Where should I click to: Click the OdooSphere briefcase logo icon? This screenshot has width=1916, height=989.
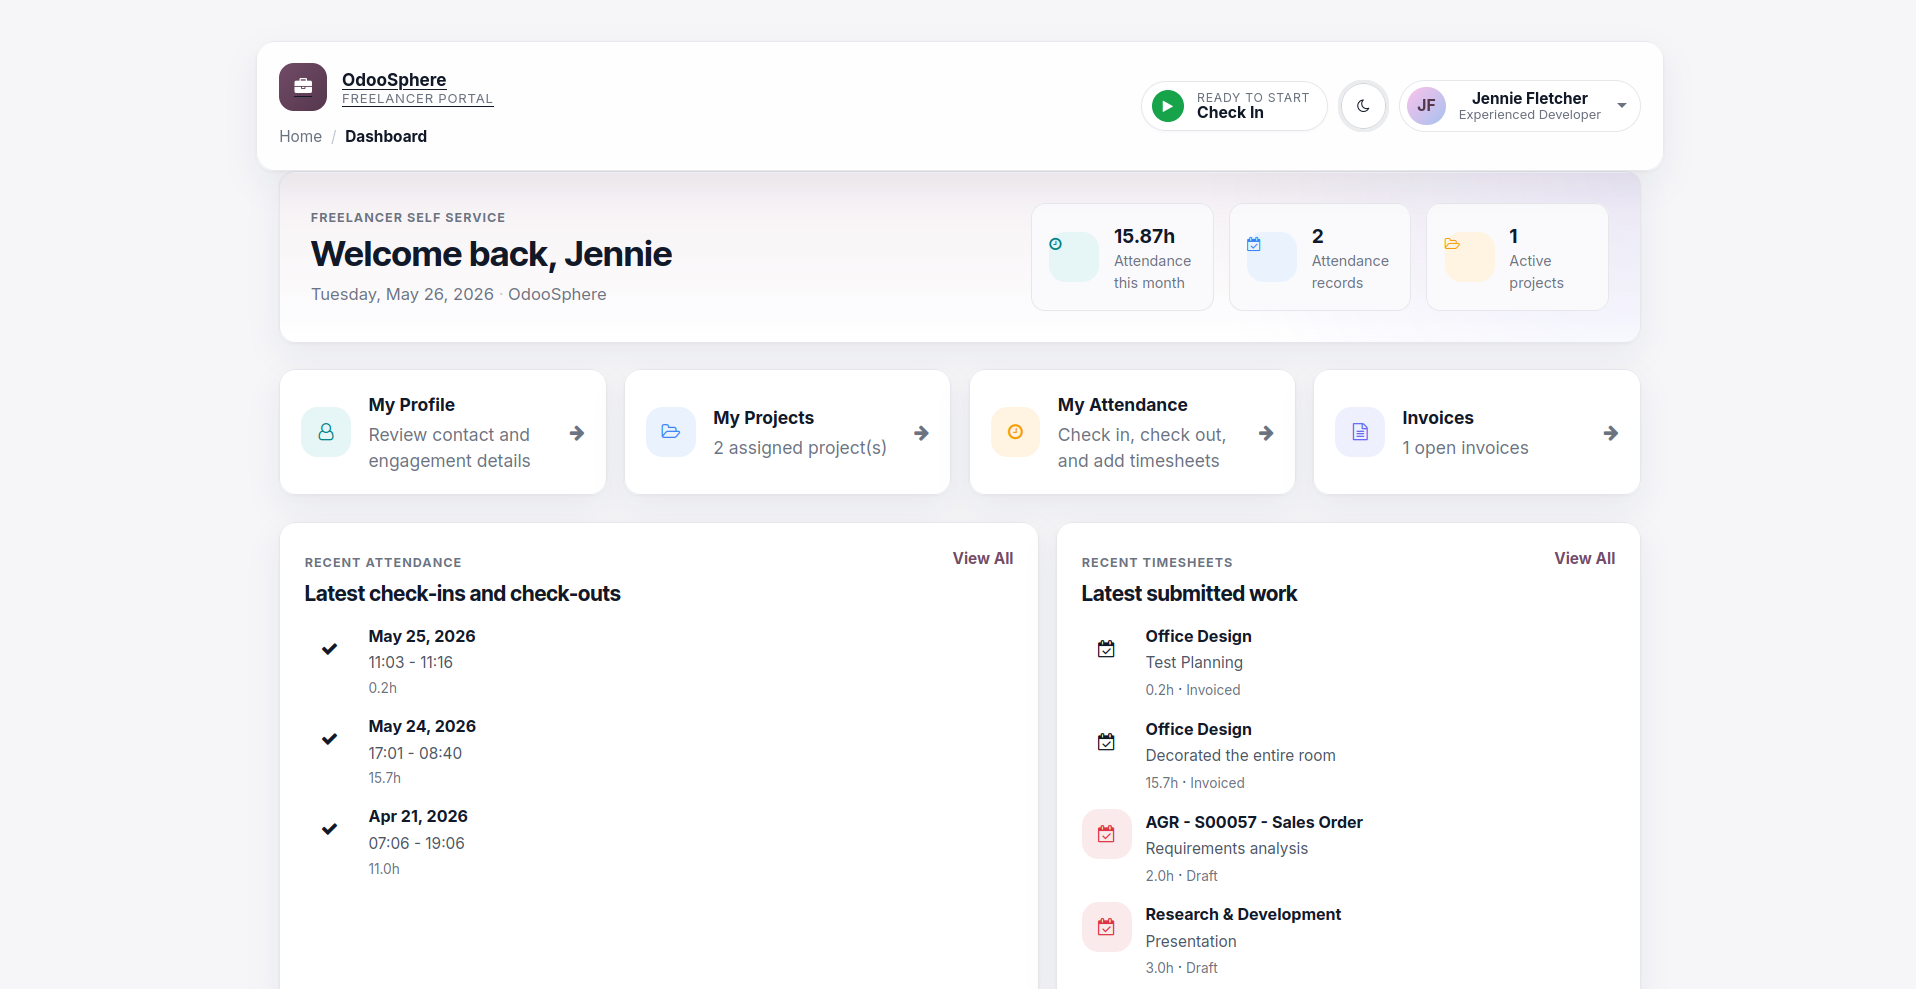303,87
